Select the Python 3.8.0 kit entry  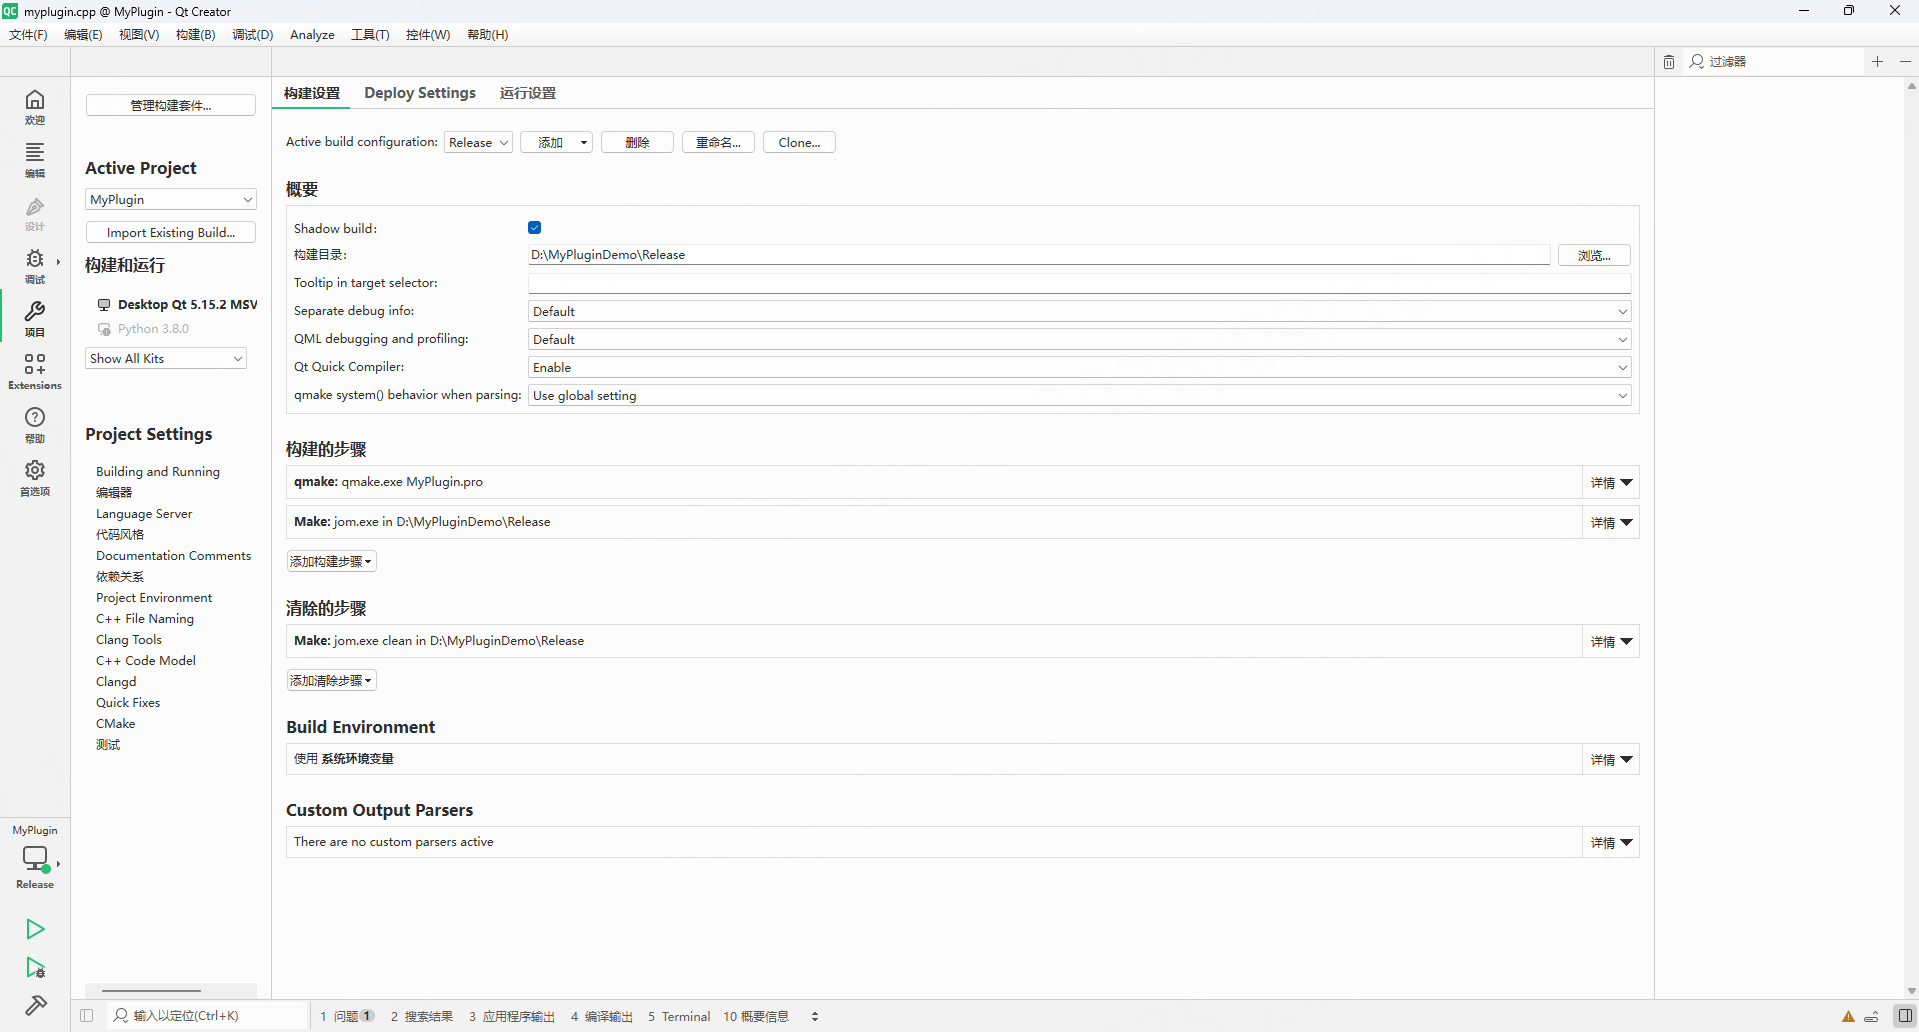tap(143, 329)
